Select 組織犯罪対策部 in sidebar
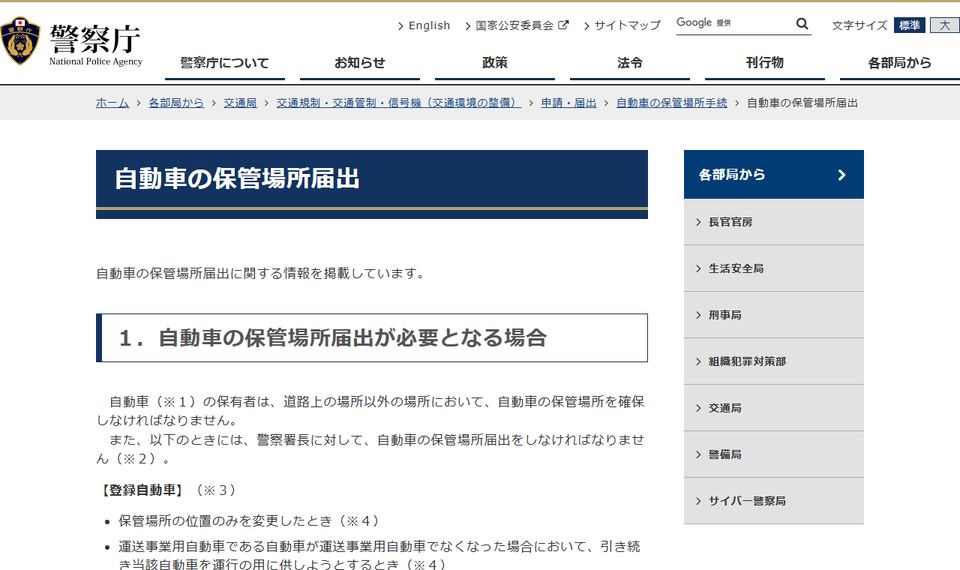Screen dimensions: 960x570 coord(774,362)
